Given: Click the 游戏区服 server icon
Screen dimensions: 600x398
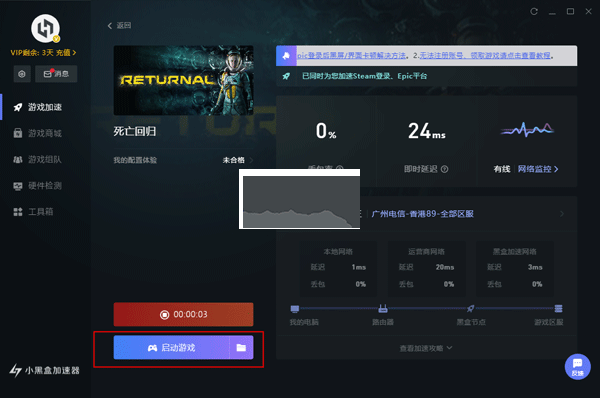Looking at the screenshot, I should (559, 308).
